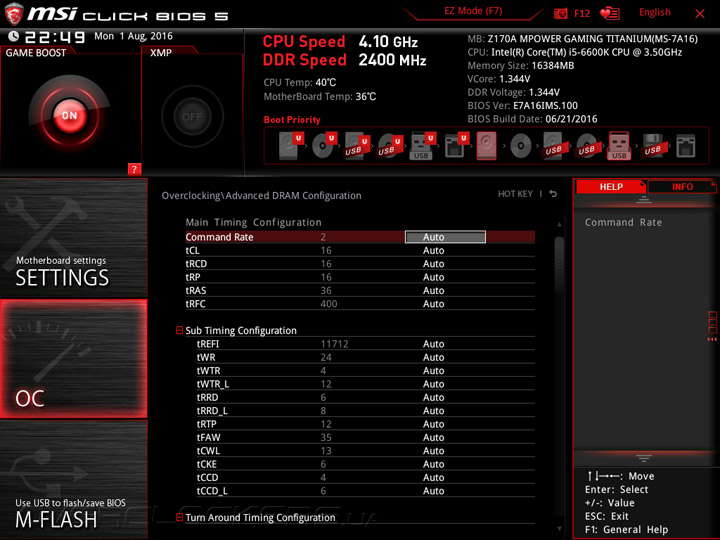
Task: Select the legacy CD/DVD boot icon without badge
Action: coord(521,146)
